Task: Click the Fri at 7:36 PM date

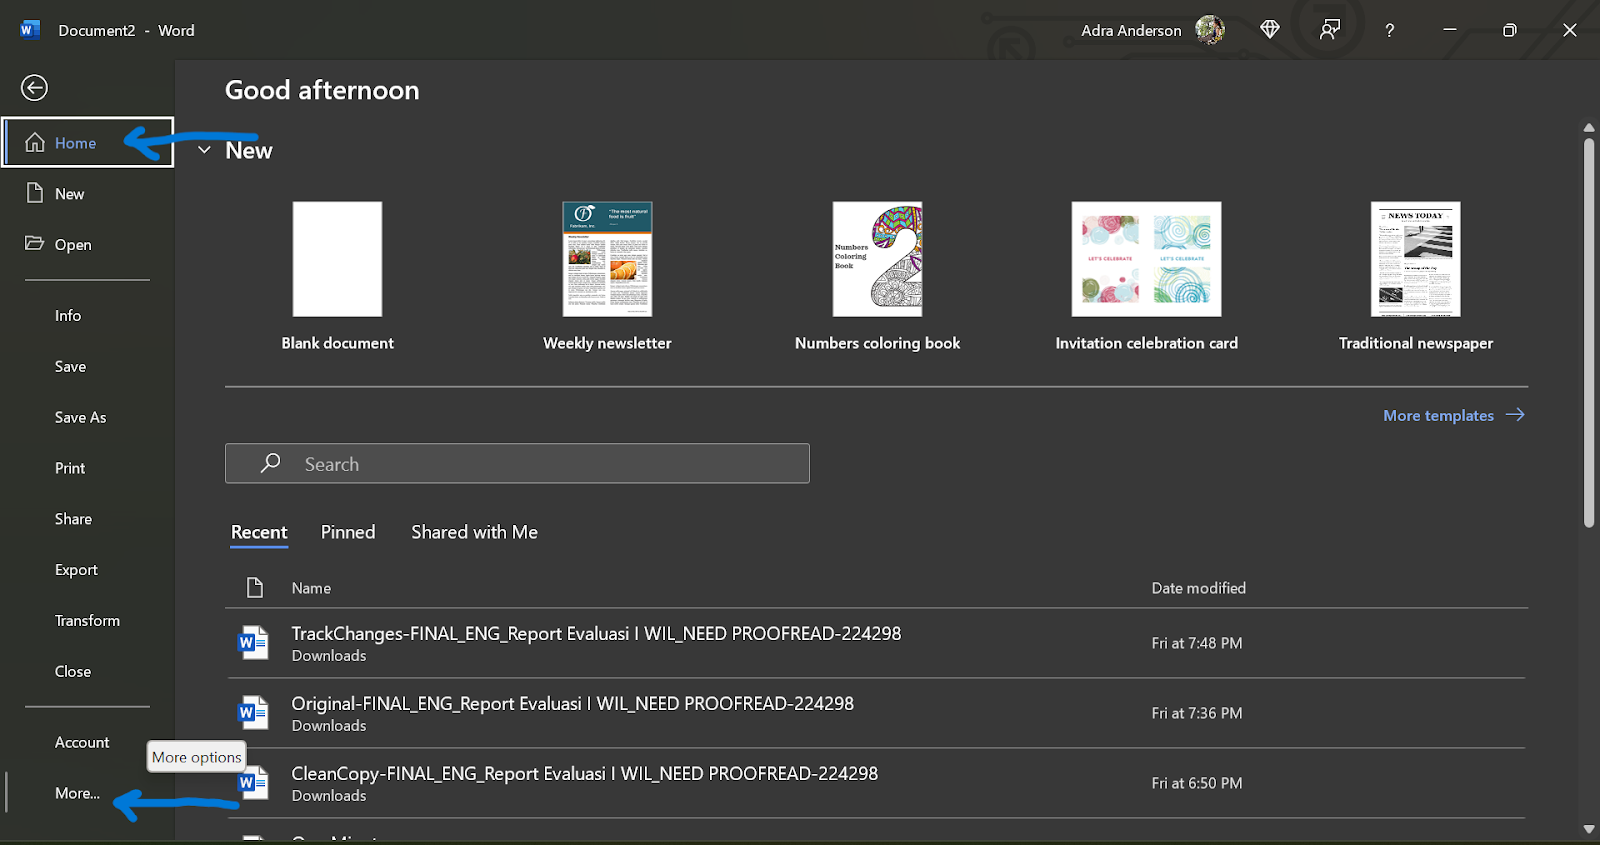Action: (x=1196, y=713)
